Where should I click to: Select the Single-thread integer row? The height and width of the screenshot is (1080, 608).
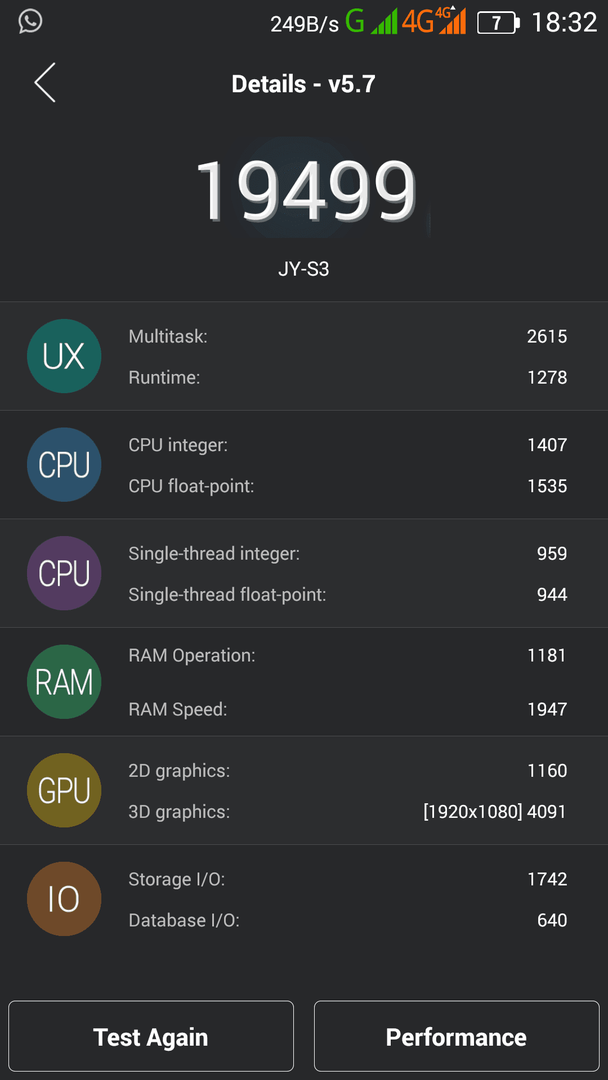348,553
